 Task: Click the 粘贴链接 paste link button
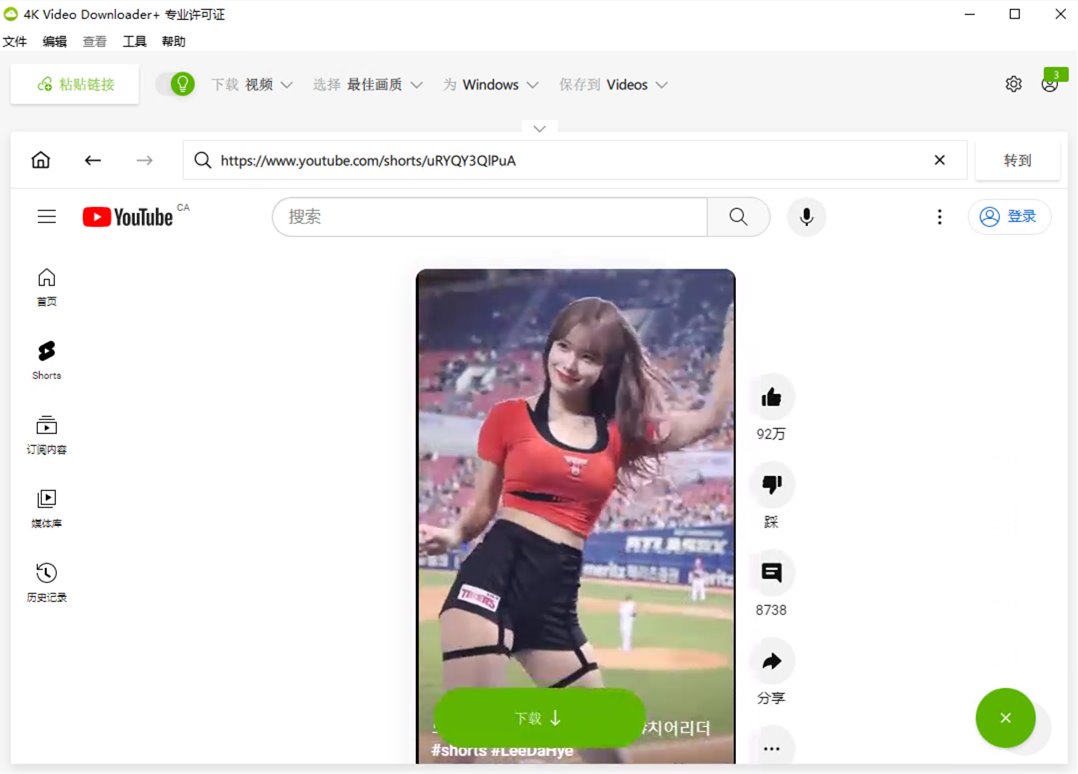[x=75, y=85]
